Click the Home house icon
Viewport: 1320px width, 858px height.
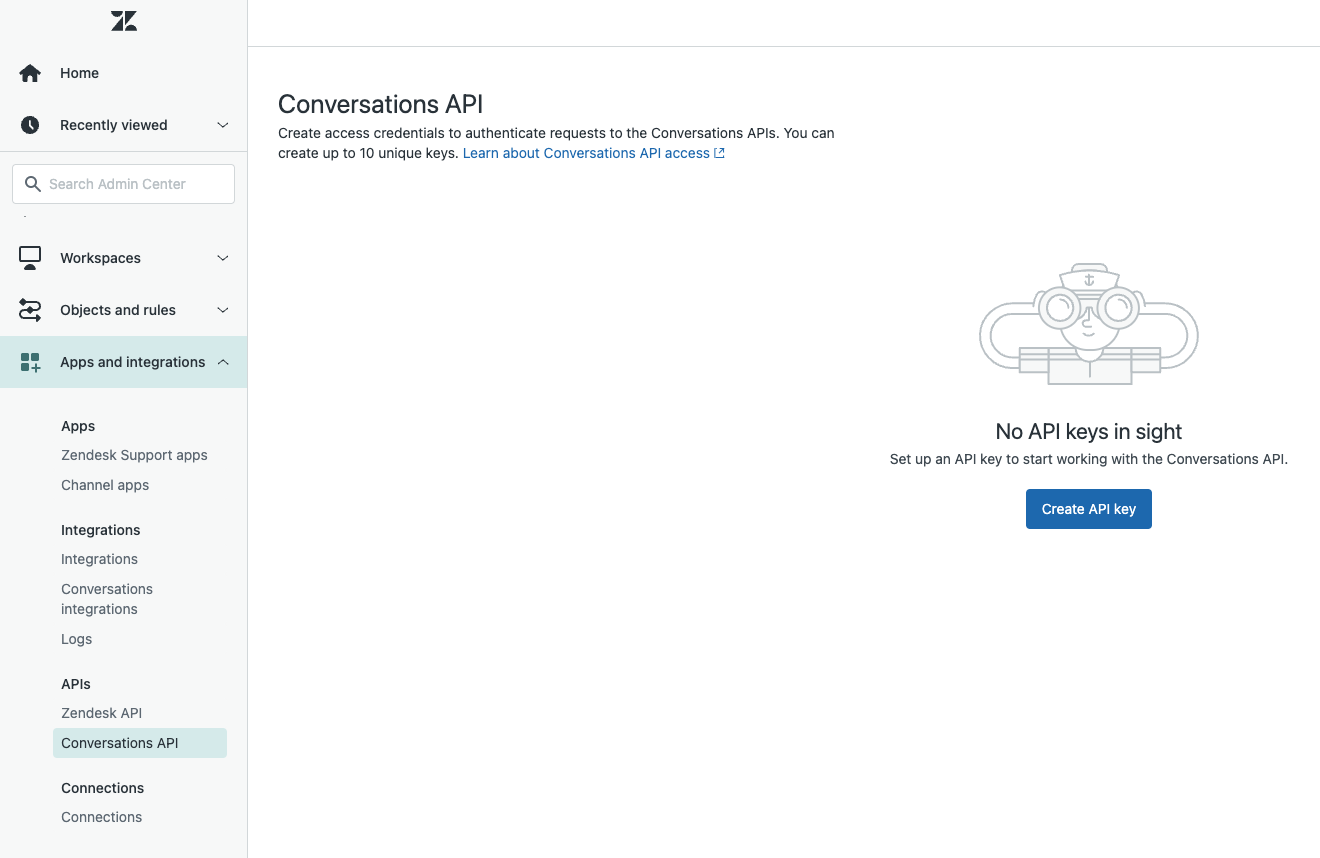pyautogui.click(x=30, y=73)
